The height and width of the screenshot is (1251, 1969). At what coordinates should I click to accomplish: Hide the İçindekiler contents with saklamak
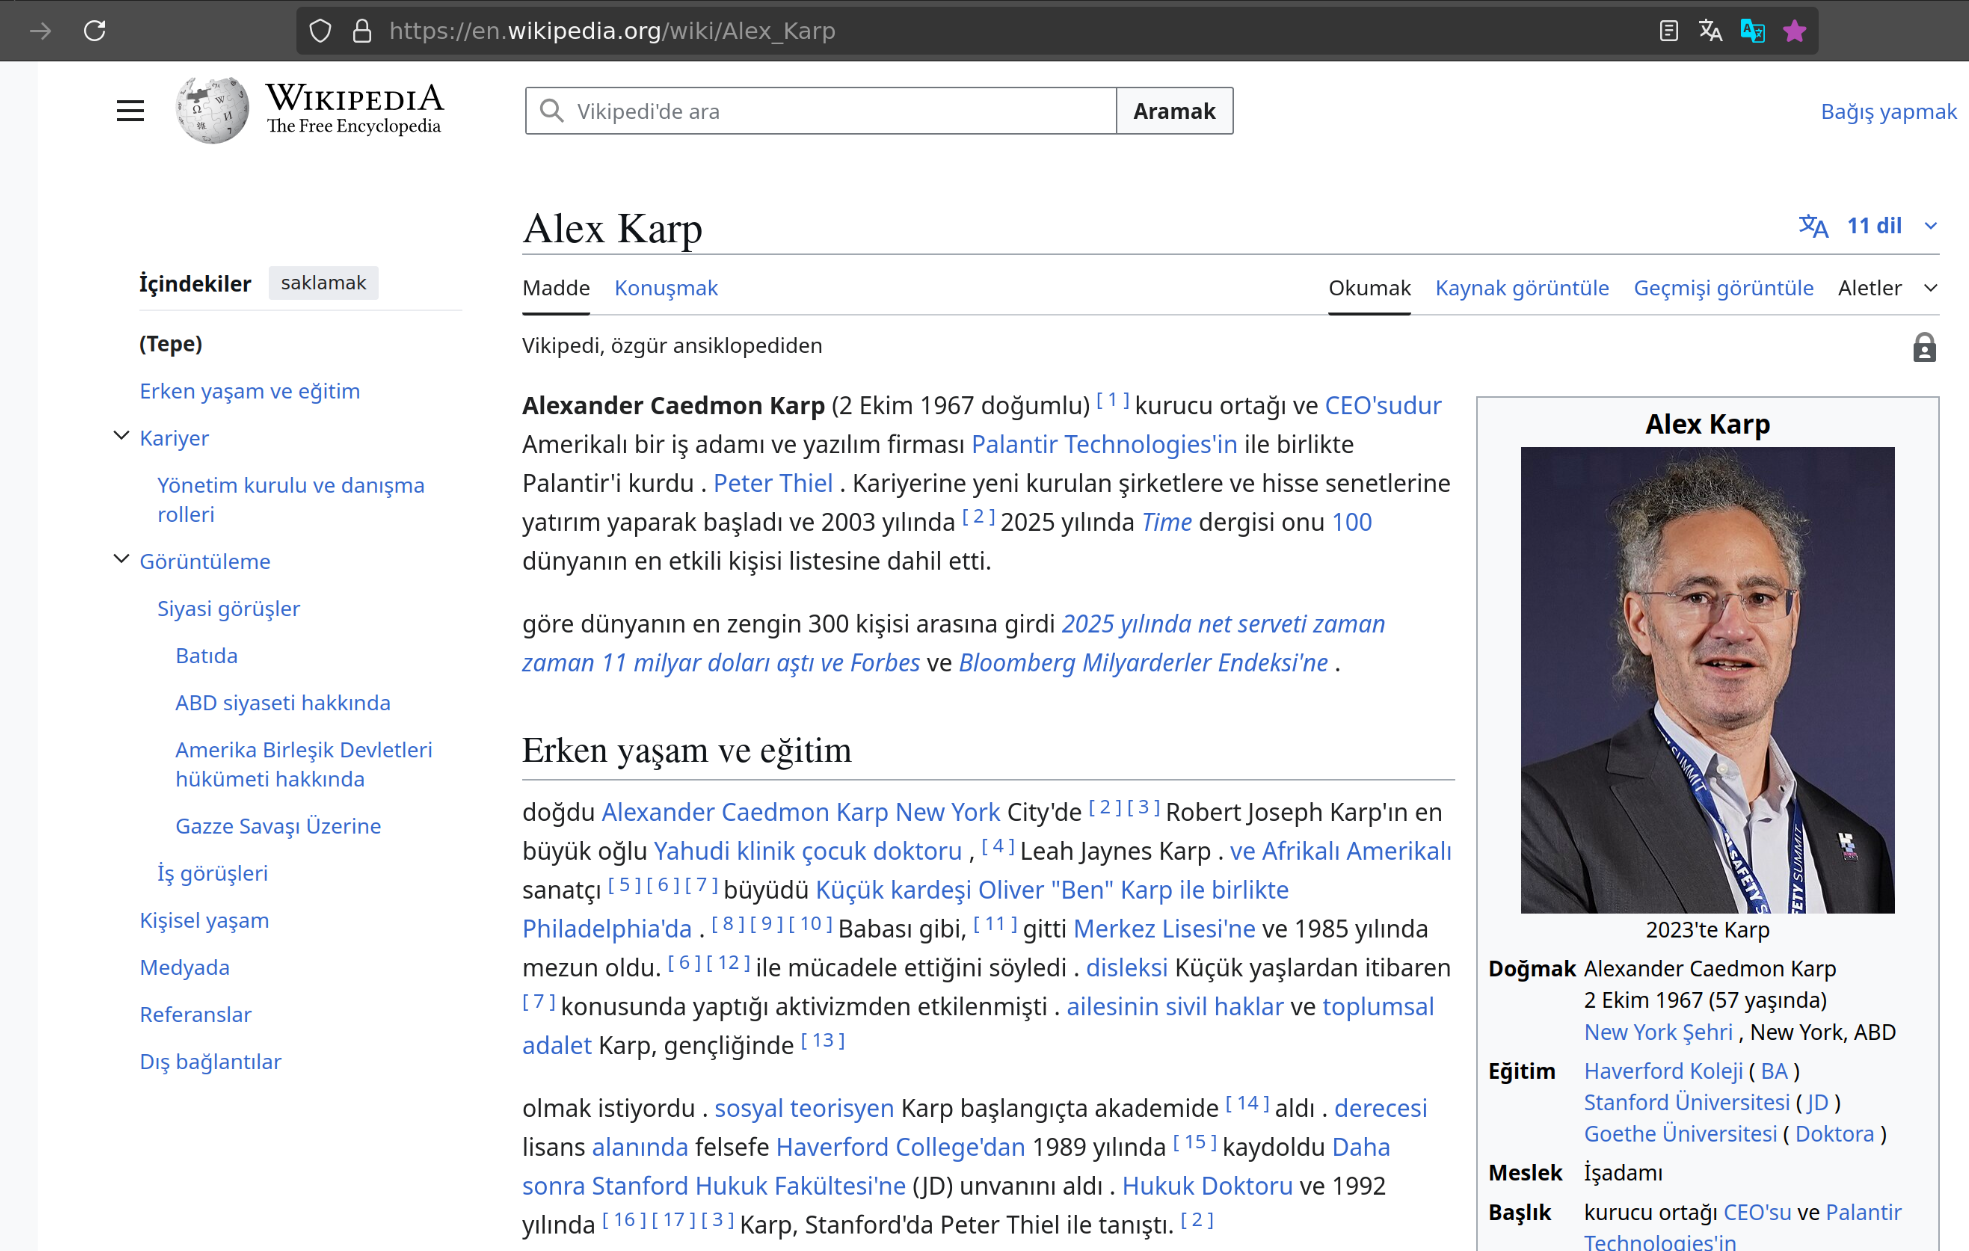coord(323,283)
